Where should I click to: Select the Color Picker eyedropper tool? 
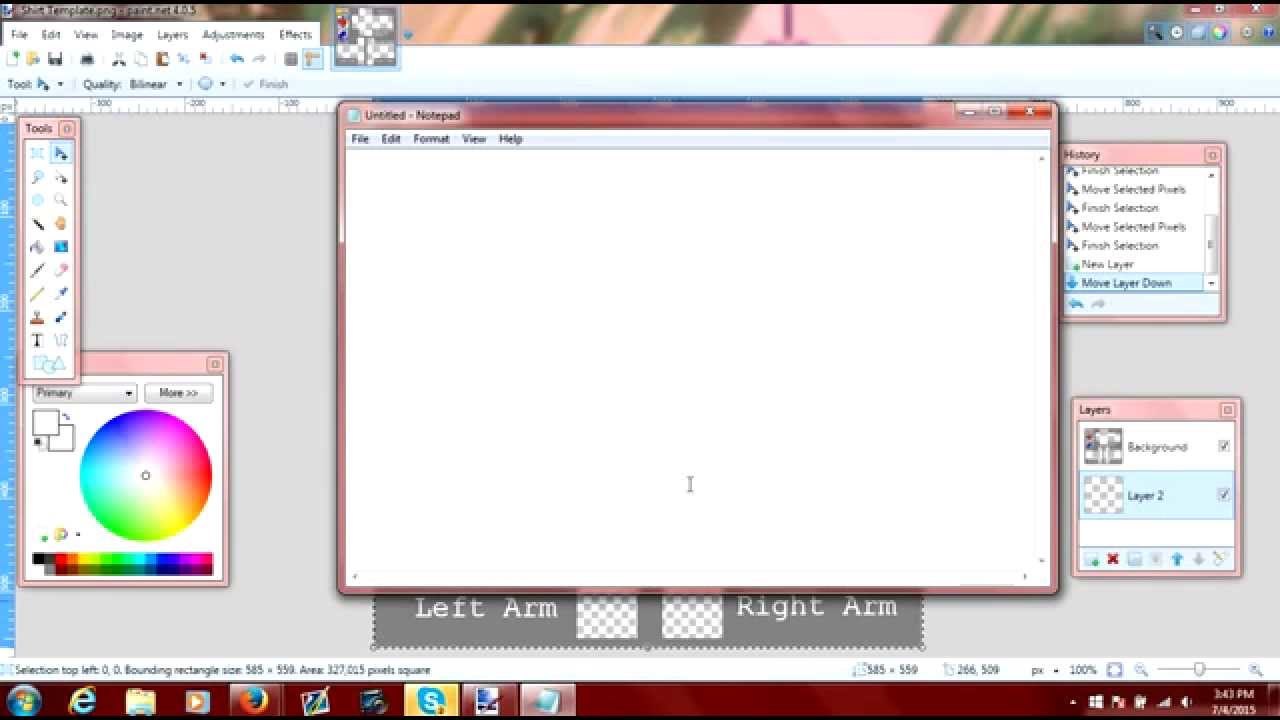[61, 294]
